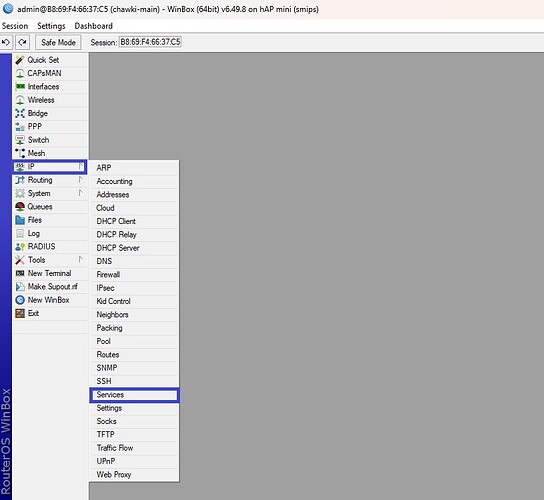This screenshot has width=544, height=500.
Task: Click the redo arrow toolbar icon
Action: tap(23, 42)
